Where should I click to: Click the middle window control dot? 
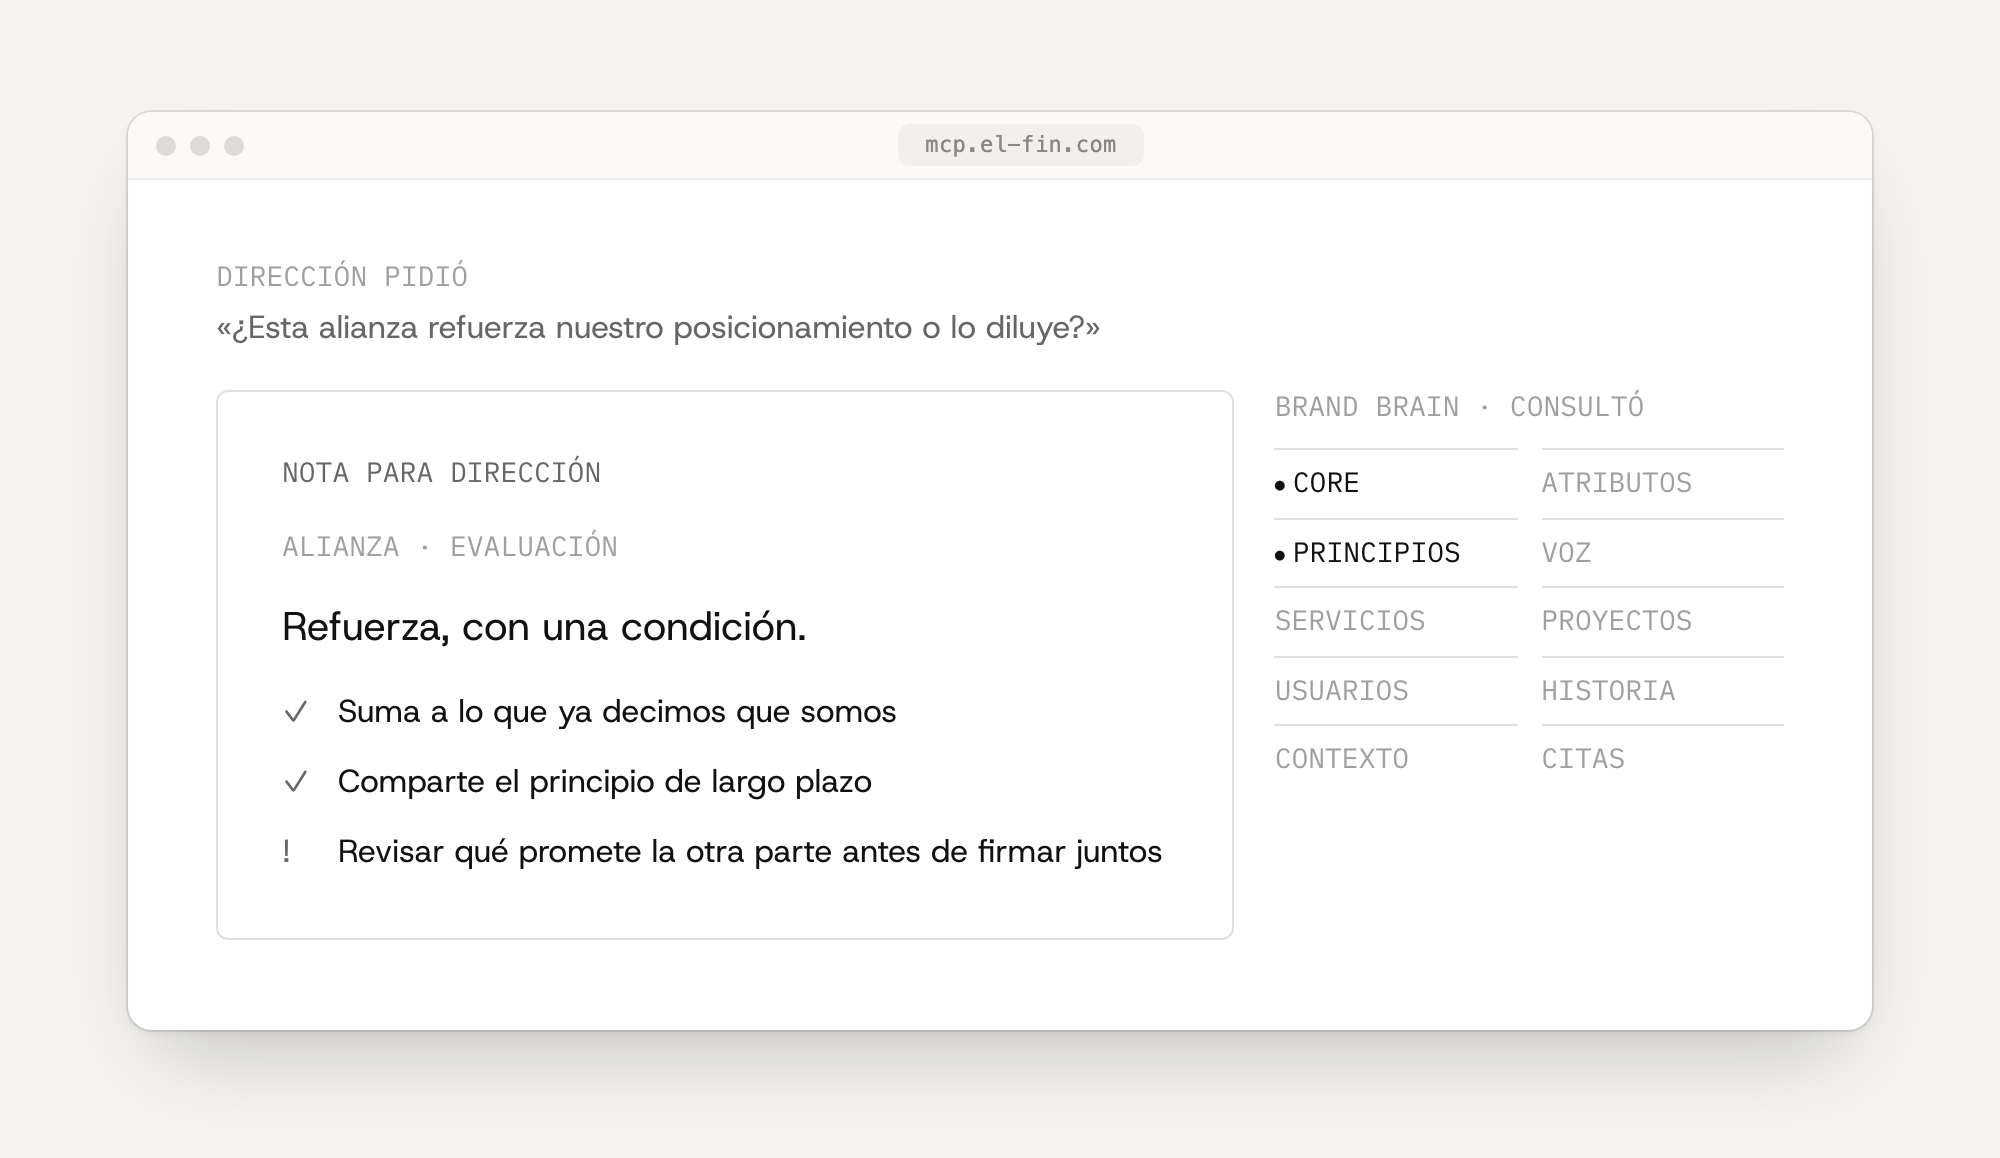click(x=200, y=146)
